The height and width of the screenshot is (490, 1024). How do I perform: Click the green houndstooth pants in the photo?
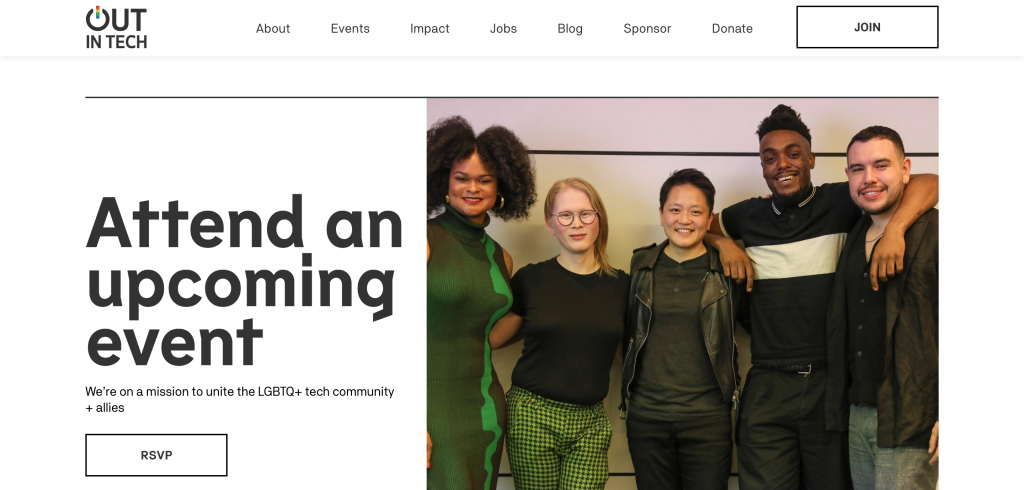[x=558, y=439]
